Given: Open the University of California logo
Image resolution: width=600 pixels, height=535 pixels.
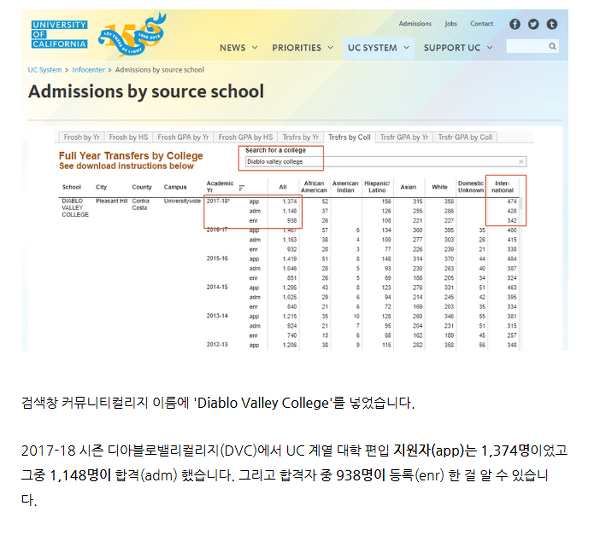Looking at the screenshot, I should click(x=59, y=34).
